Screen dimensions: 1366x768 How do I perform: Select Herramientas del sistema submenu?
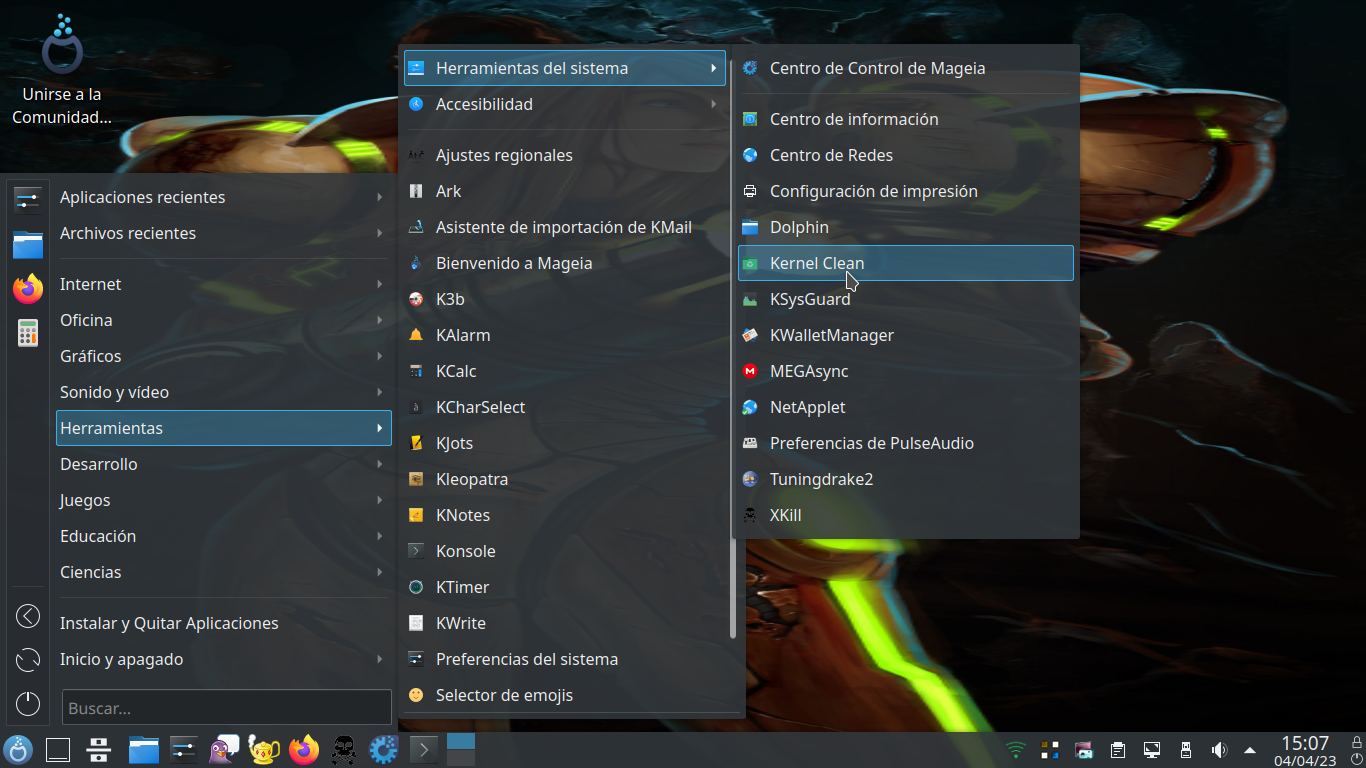click(565, 68)
